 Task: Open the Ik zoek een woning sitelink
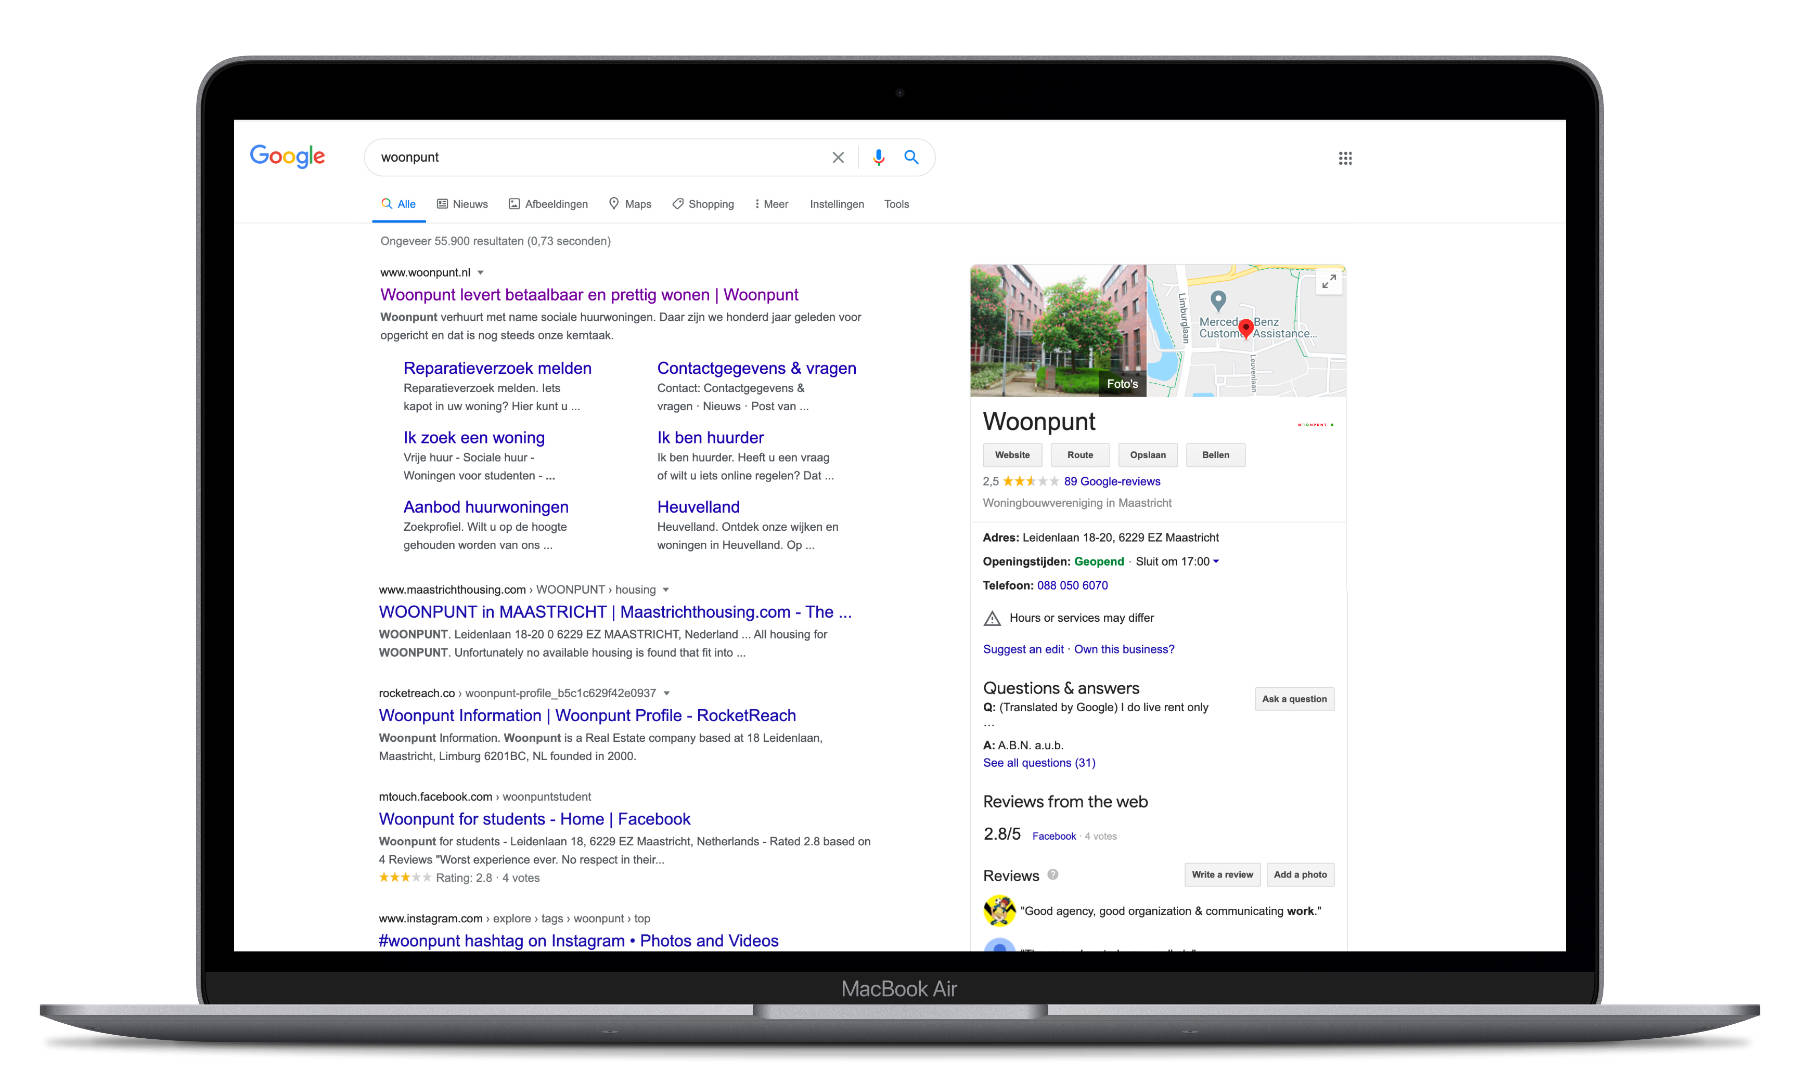pos(474,437)
